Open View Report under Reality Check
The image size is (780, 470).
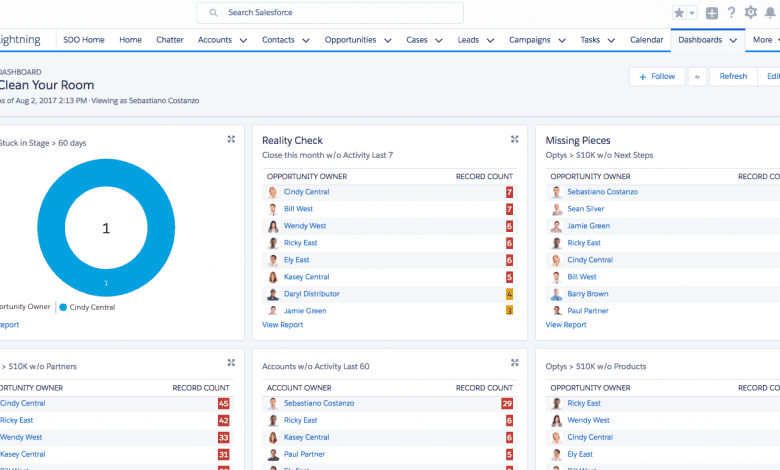[x=283, y=325]
